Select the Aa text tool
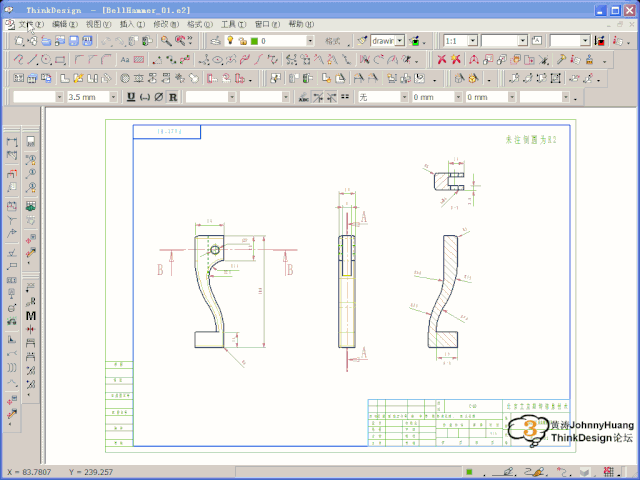This screenshot has height=480, width=640. (125, 60)
